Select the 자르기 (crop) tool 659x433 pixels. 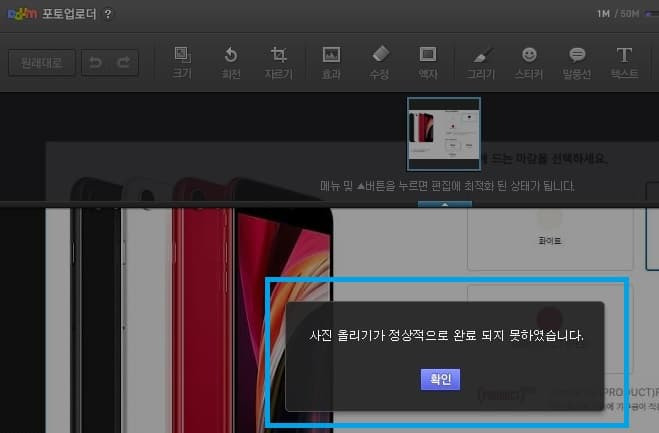click(x=279, y=63)
